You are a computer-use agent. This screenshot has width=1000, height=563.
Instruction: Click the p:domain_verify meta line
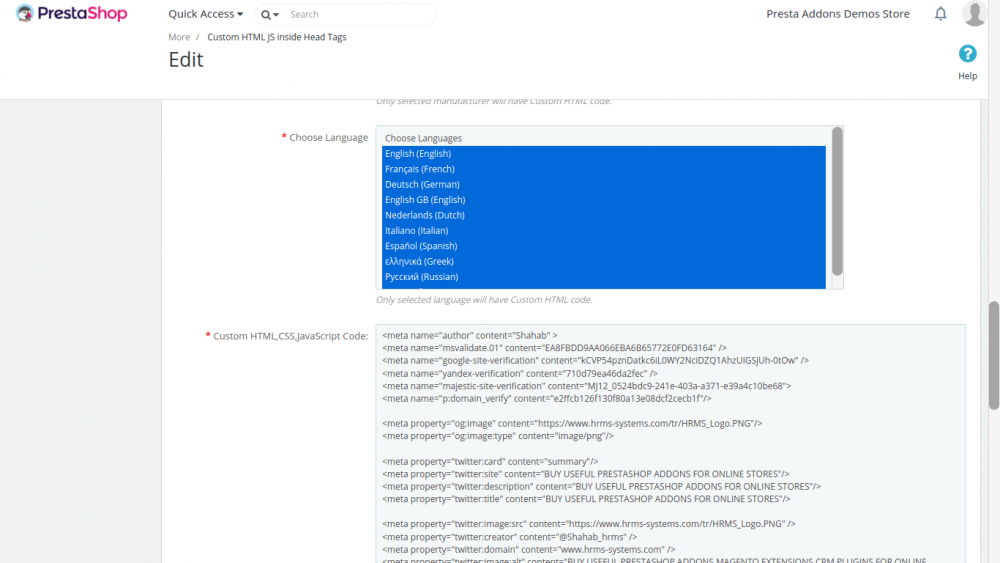546,398
